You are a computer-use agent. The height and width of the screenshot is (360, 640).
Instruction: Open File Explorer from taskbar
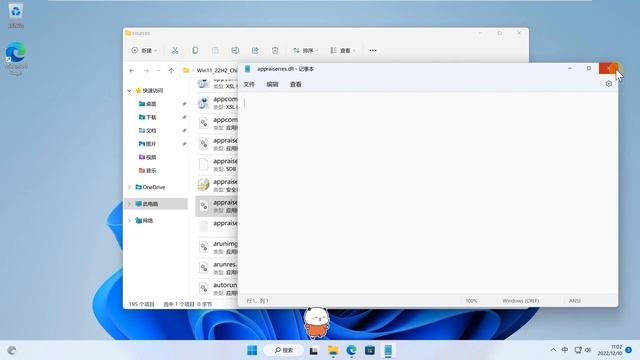pos(333,350)
